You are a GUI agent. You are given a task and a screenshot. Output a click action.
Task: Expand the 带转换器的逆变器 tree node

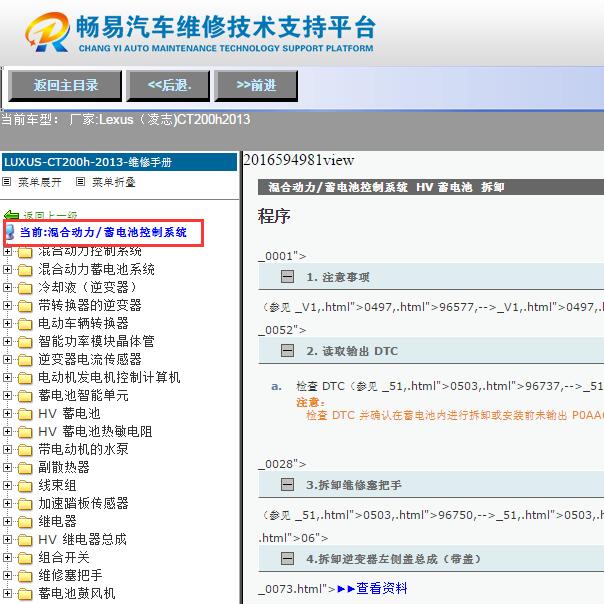(x=7, y=305)
